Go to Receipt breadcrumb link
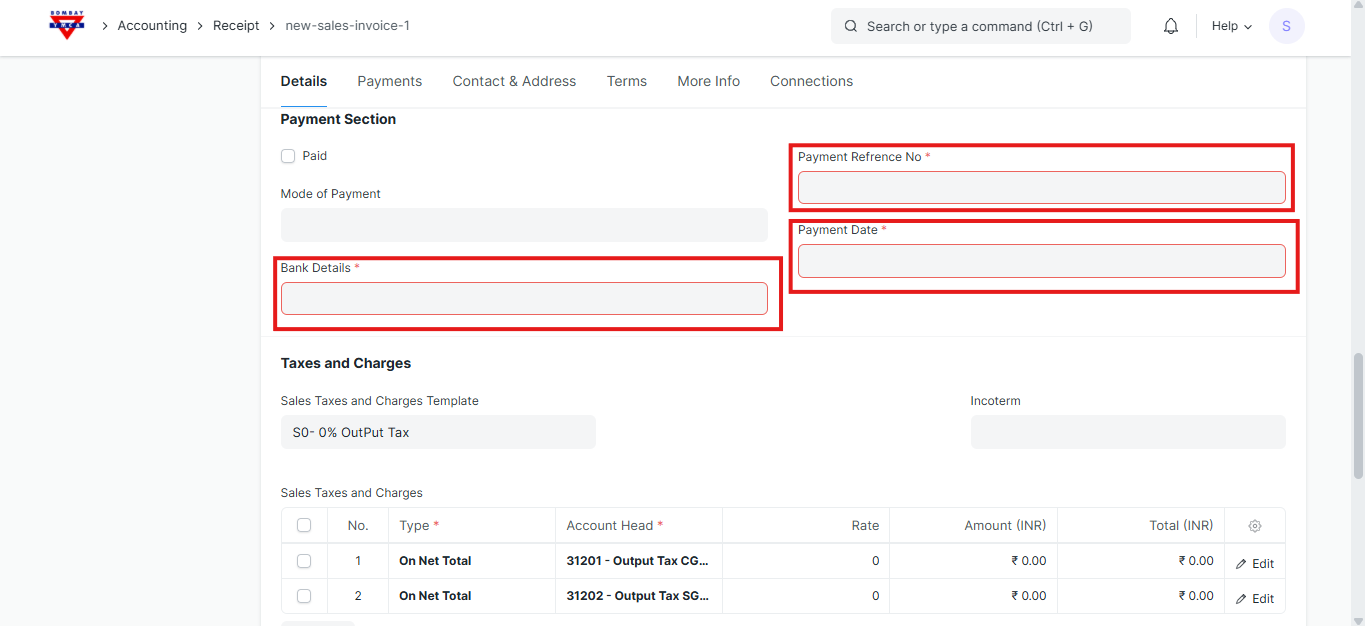 coord(236,26)
